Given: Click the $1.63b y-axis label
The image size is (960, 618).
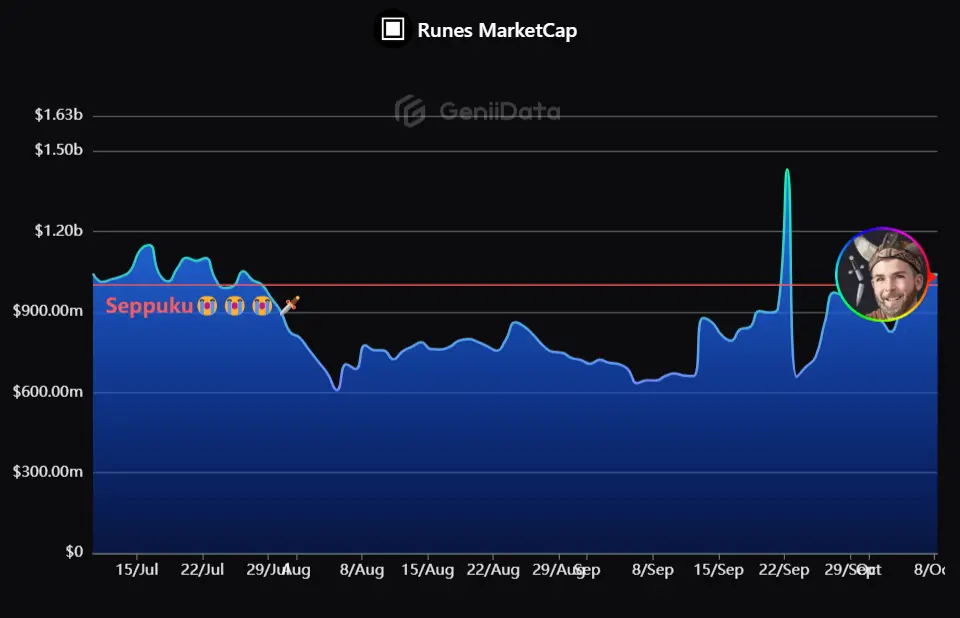Looking at the screenshot, I should [58, 115].
